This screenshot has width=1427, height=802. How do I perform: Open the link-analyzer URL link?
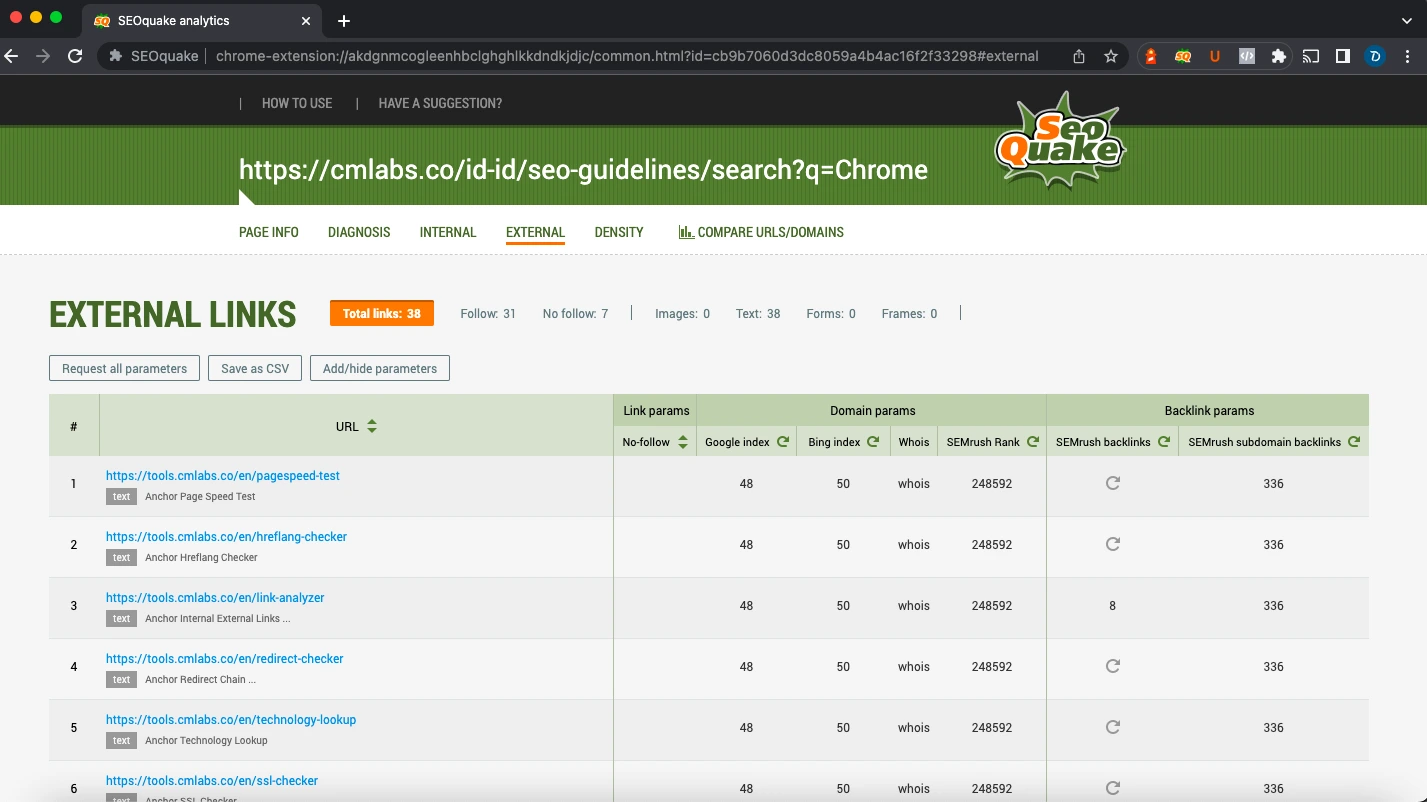pyautogui.click(x=214, y=597)
